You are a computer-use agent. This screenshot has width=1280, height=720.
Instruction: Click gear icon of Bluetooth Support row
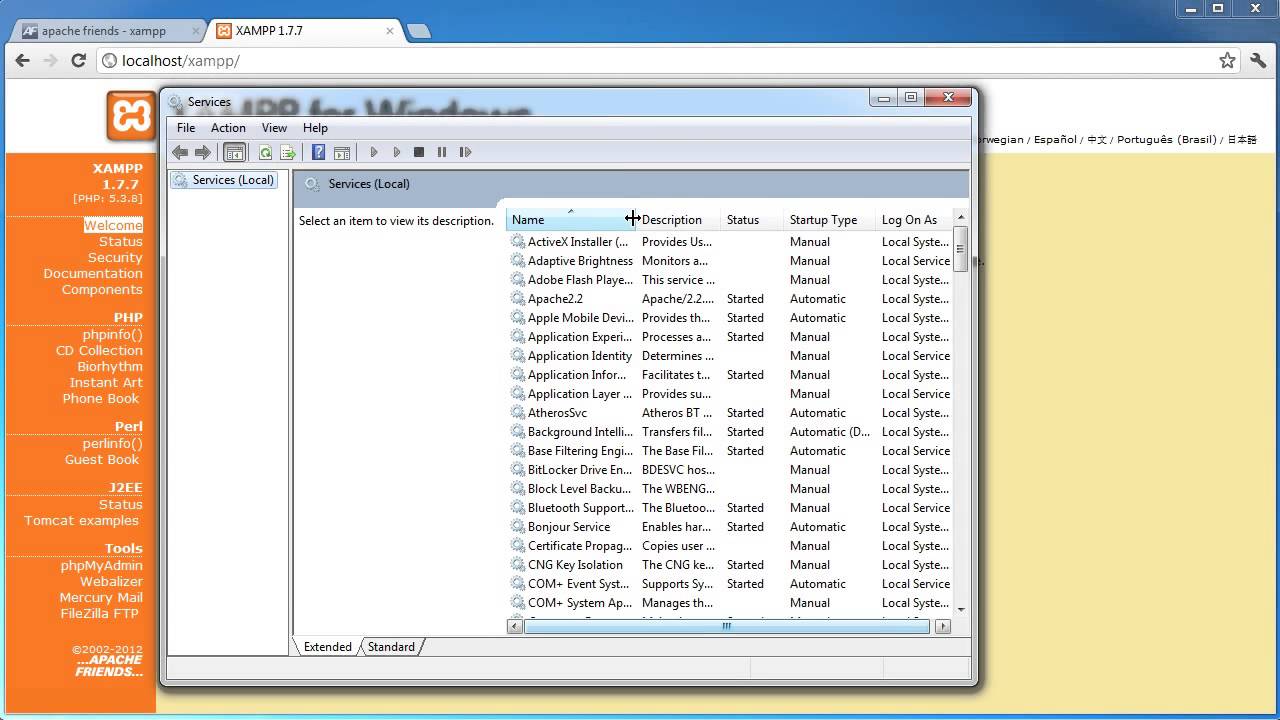pyautogui.click(x=518, y=507)
